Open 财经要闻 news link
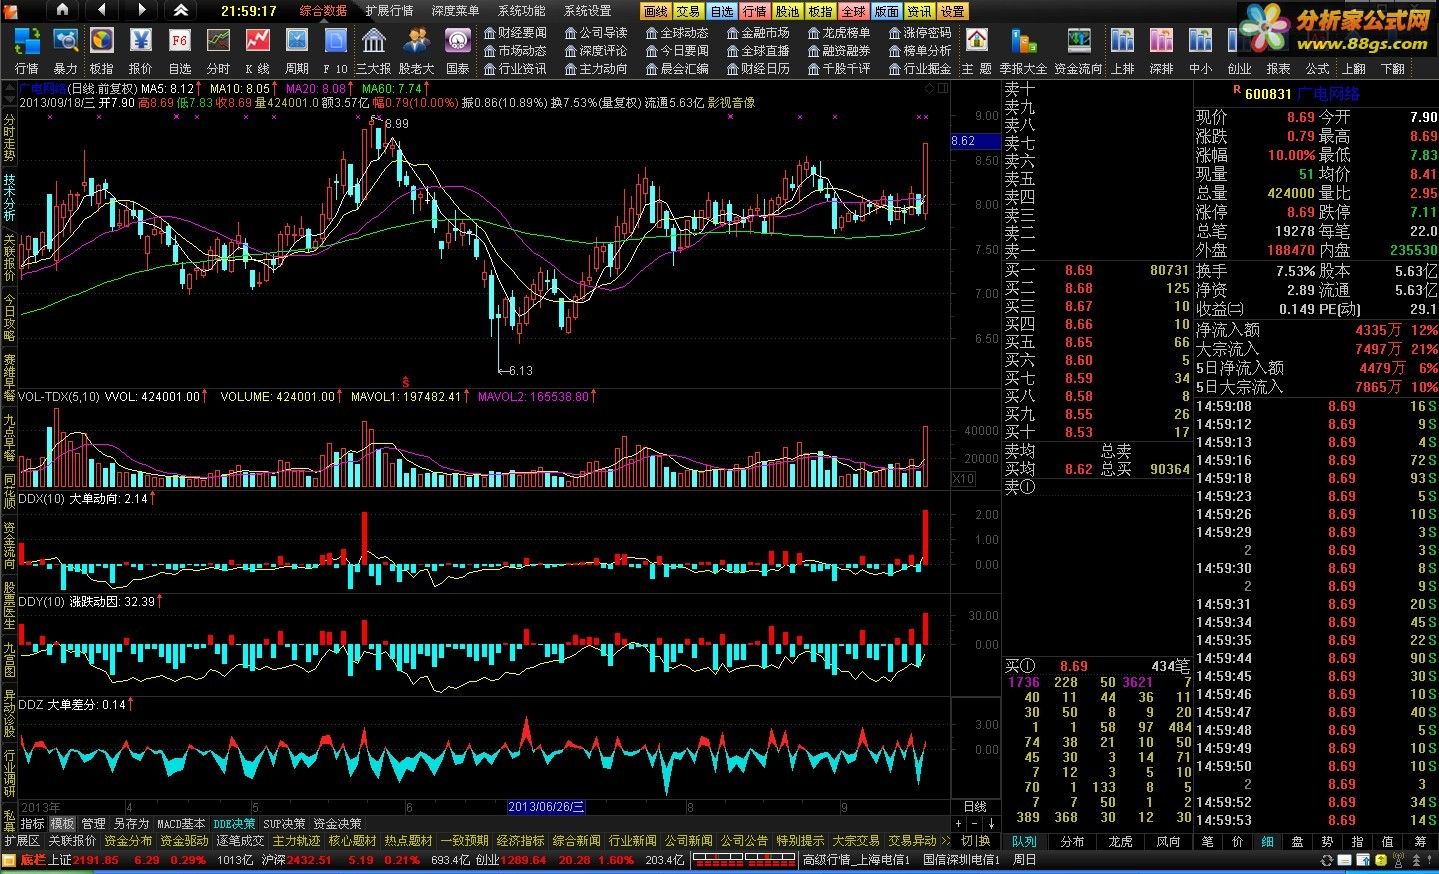This screenshot has width=1439, height=874. 515,33
